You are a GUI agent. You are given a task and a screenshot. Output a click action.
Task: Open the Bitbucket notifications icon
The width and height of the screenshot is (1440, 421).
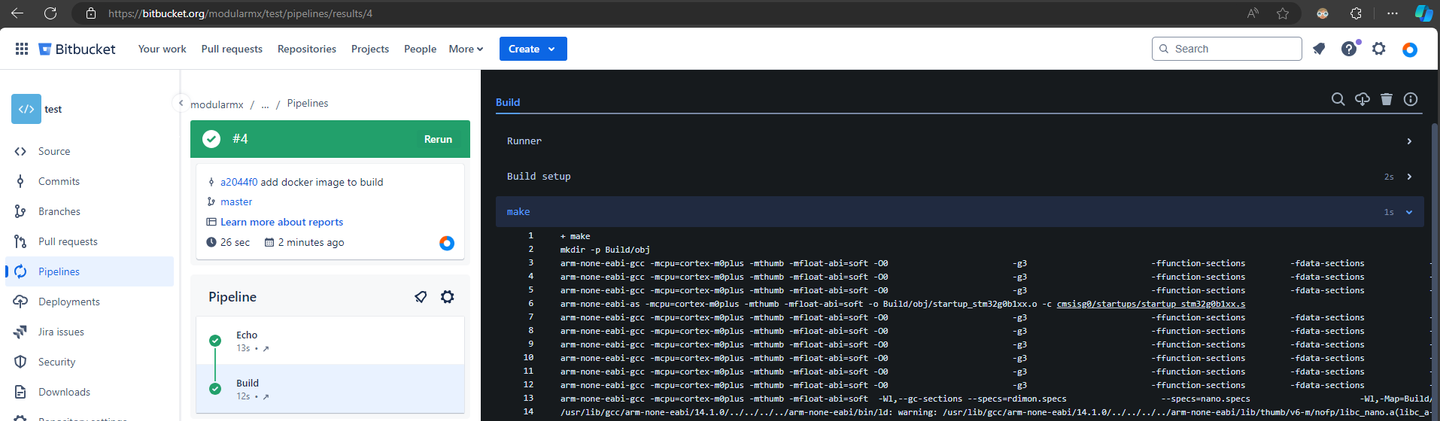pos(1319,49)
